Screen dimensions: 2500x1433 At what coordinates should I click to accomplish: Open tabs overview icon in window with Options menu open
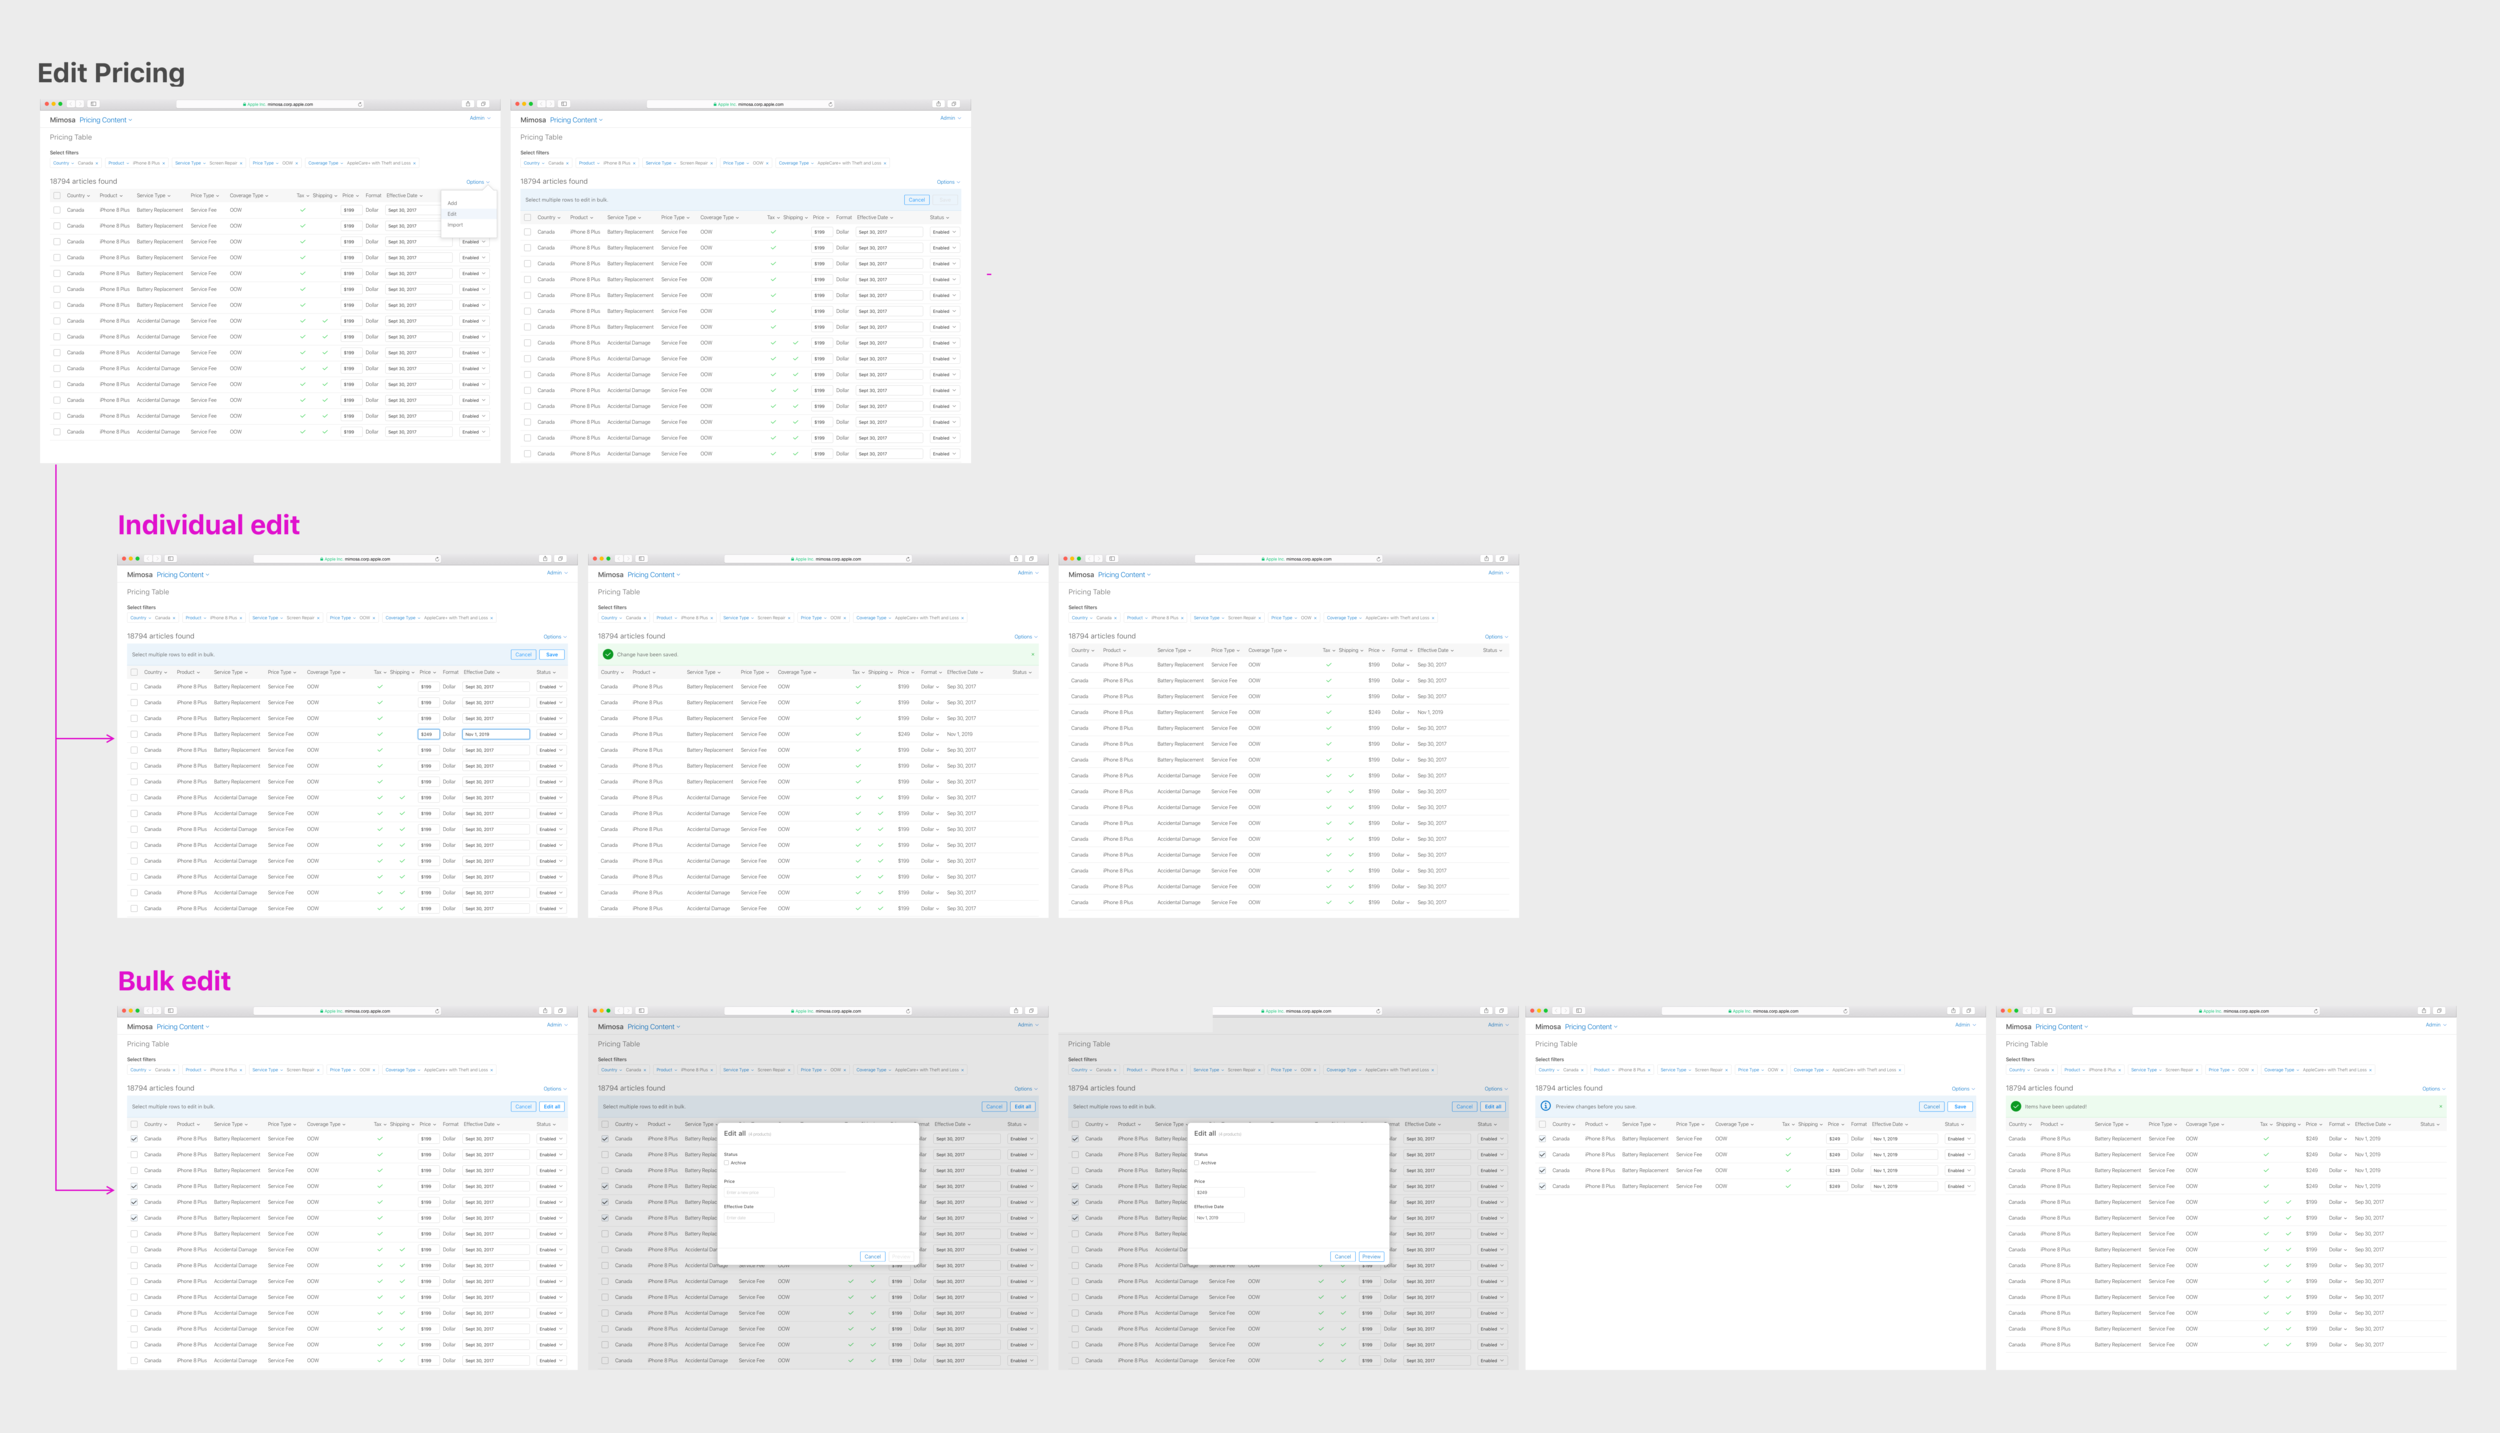click(x=483, y=104)
